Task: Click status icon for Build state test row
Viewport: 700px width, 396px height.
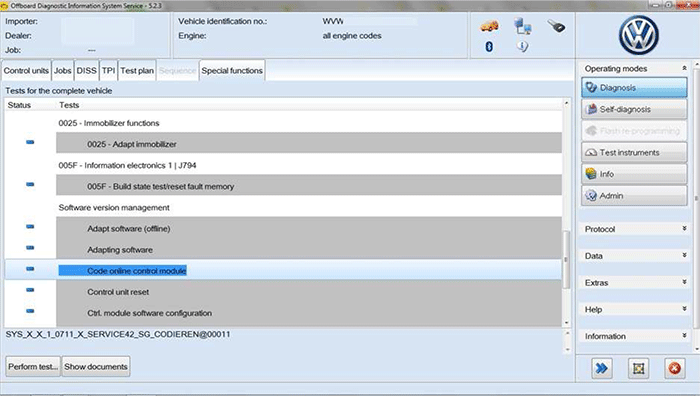Action: (x=30, y=184)
